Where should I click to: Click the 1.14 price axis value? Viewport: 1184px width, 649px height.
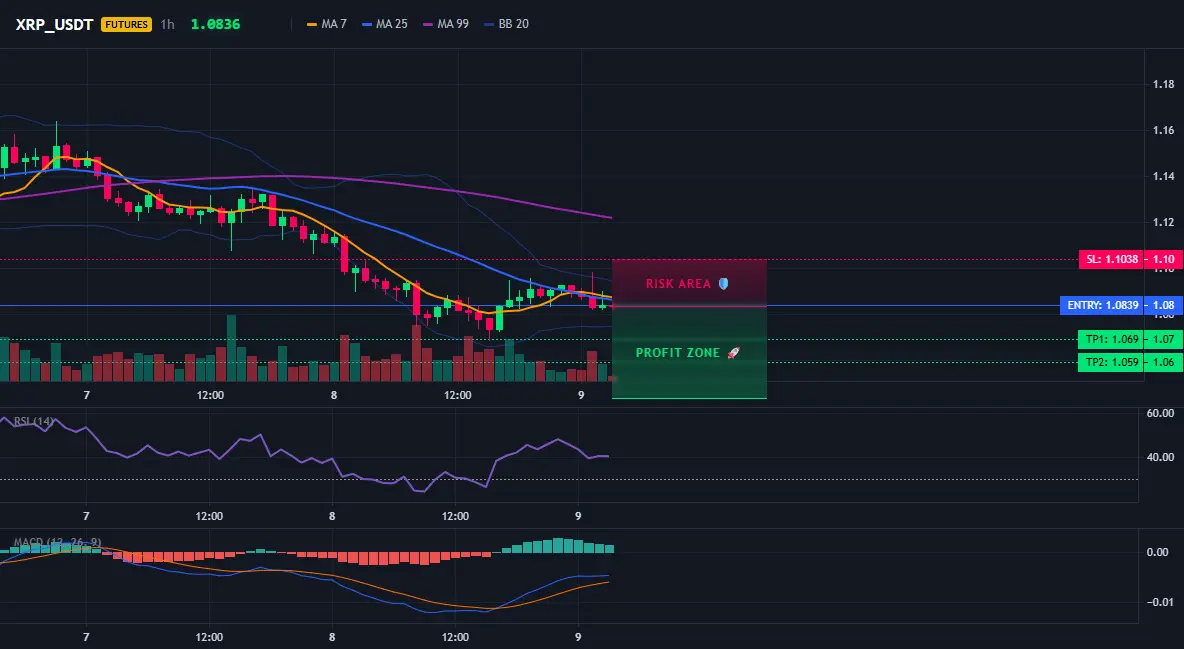[x=1164, y=176]
